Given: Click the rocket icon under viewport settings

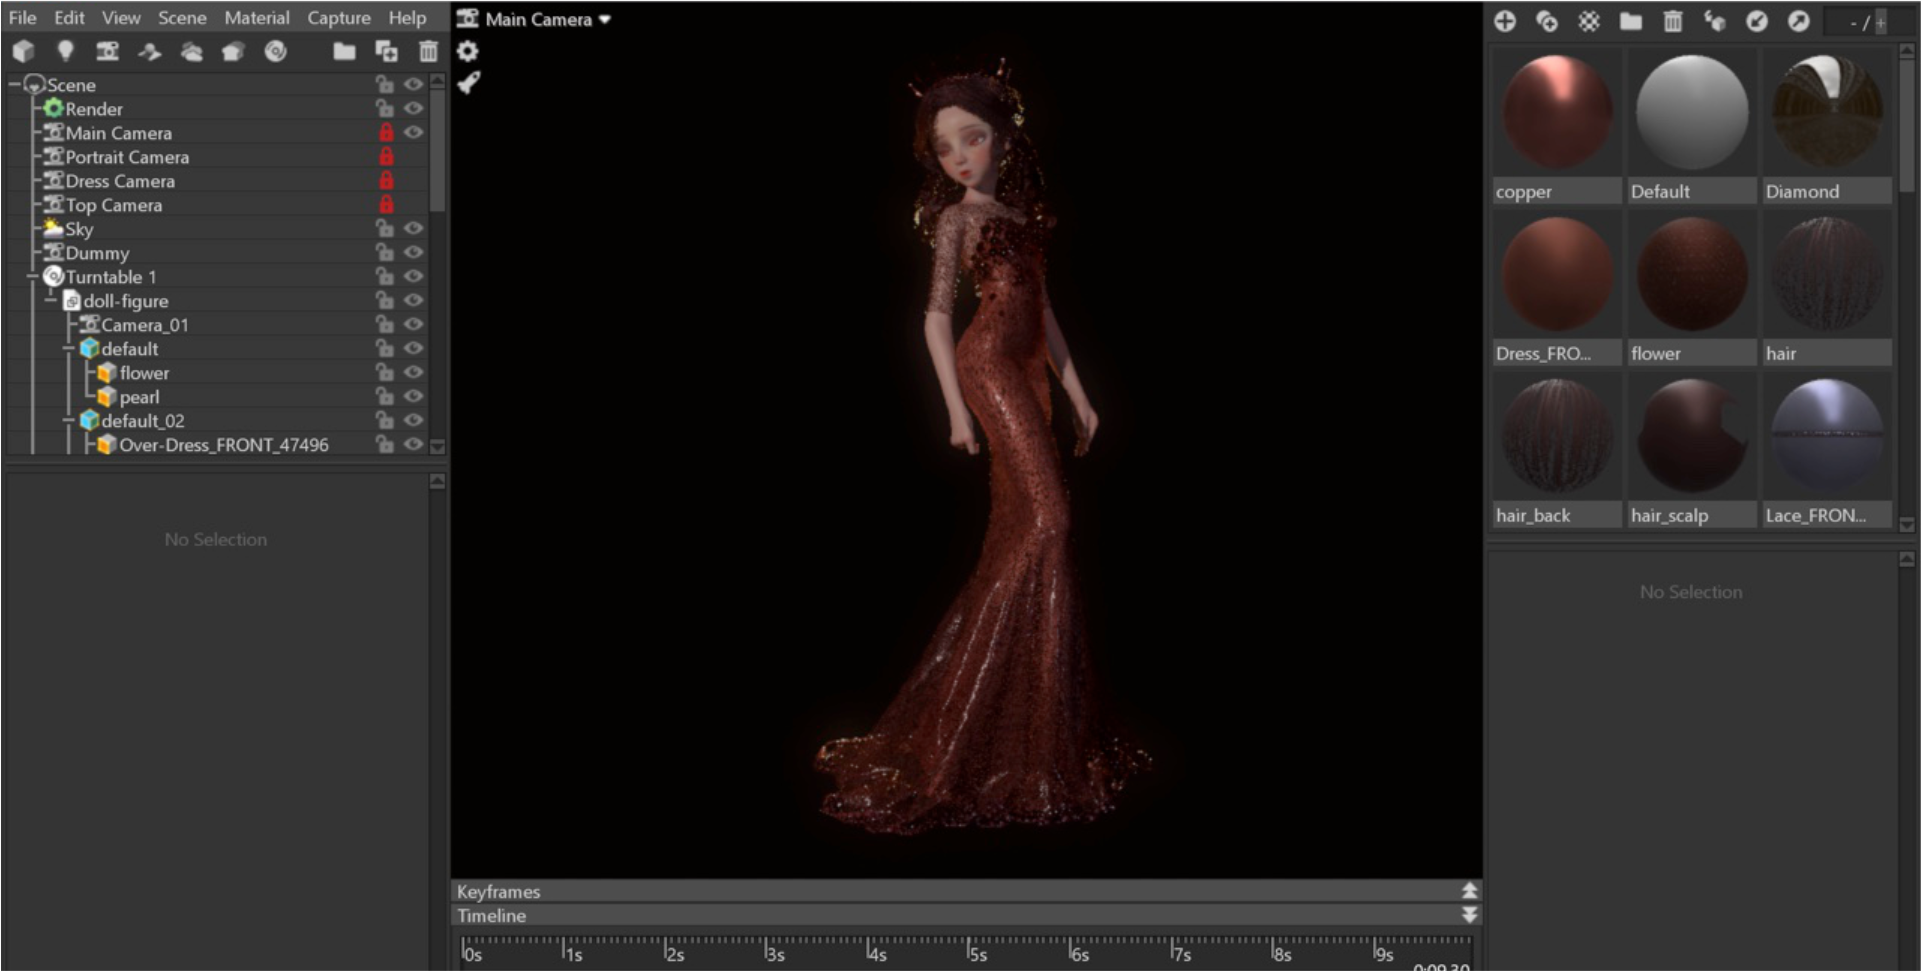Looking at the screenshot, I should coord(468,83).
